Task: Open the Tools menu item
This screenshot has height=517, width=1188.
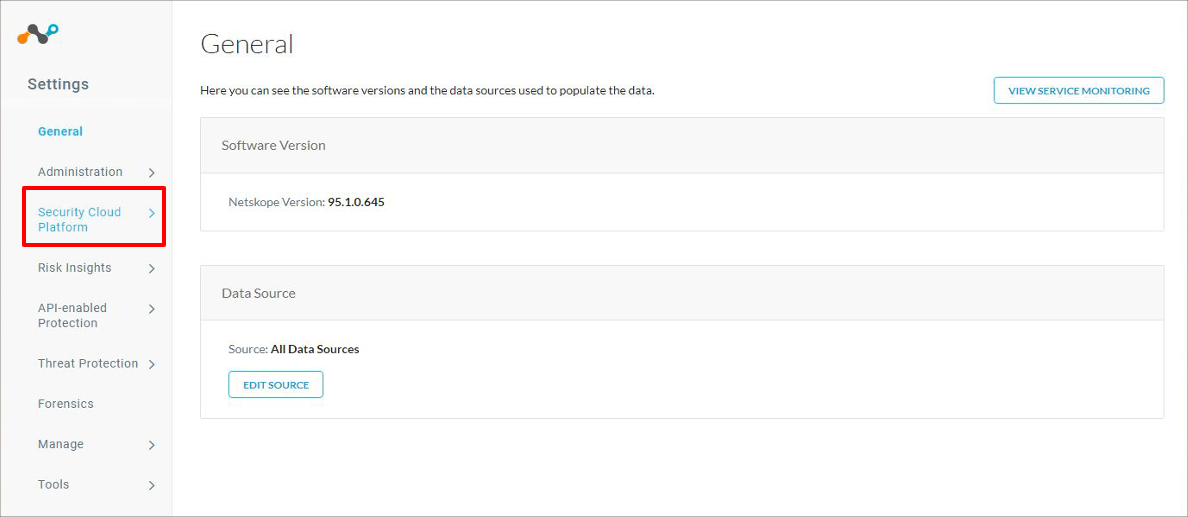Action: (x=53, y=484)
